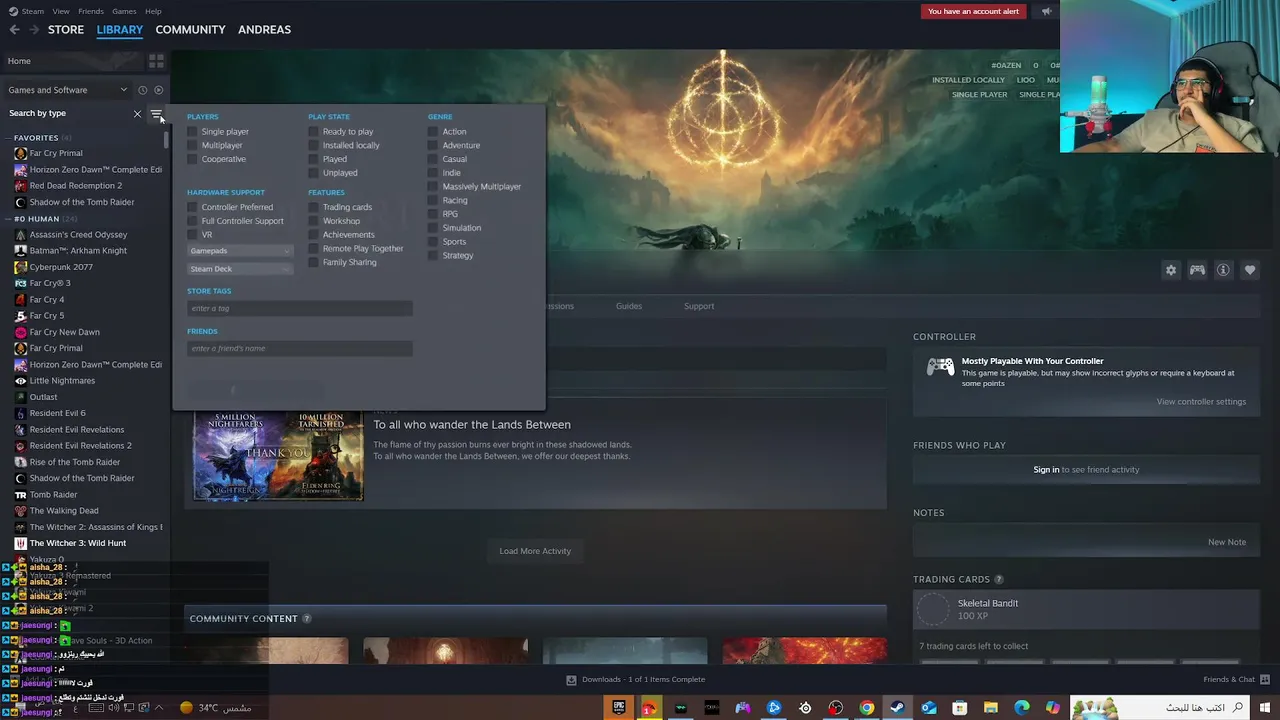Check the Multiplayer filter
The width and height of the screenshot is (1280, 720).
pyautogui.click(x=193, y=146)
